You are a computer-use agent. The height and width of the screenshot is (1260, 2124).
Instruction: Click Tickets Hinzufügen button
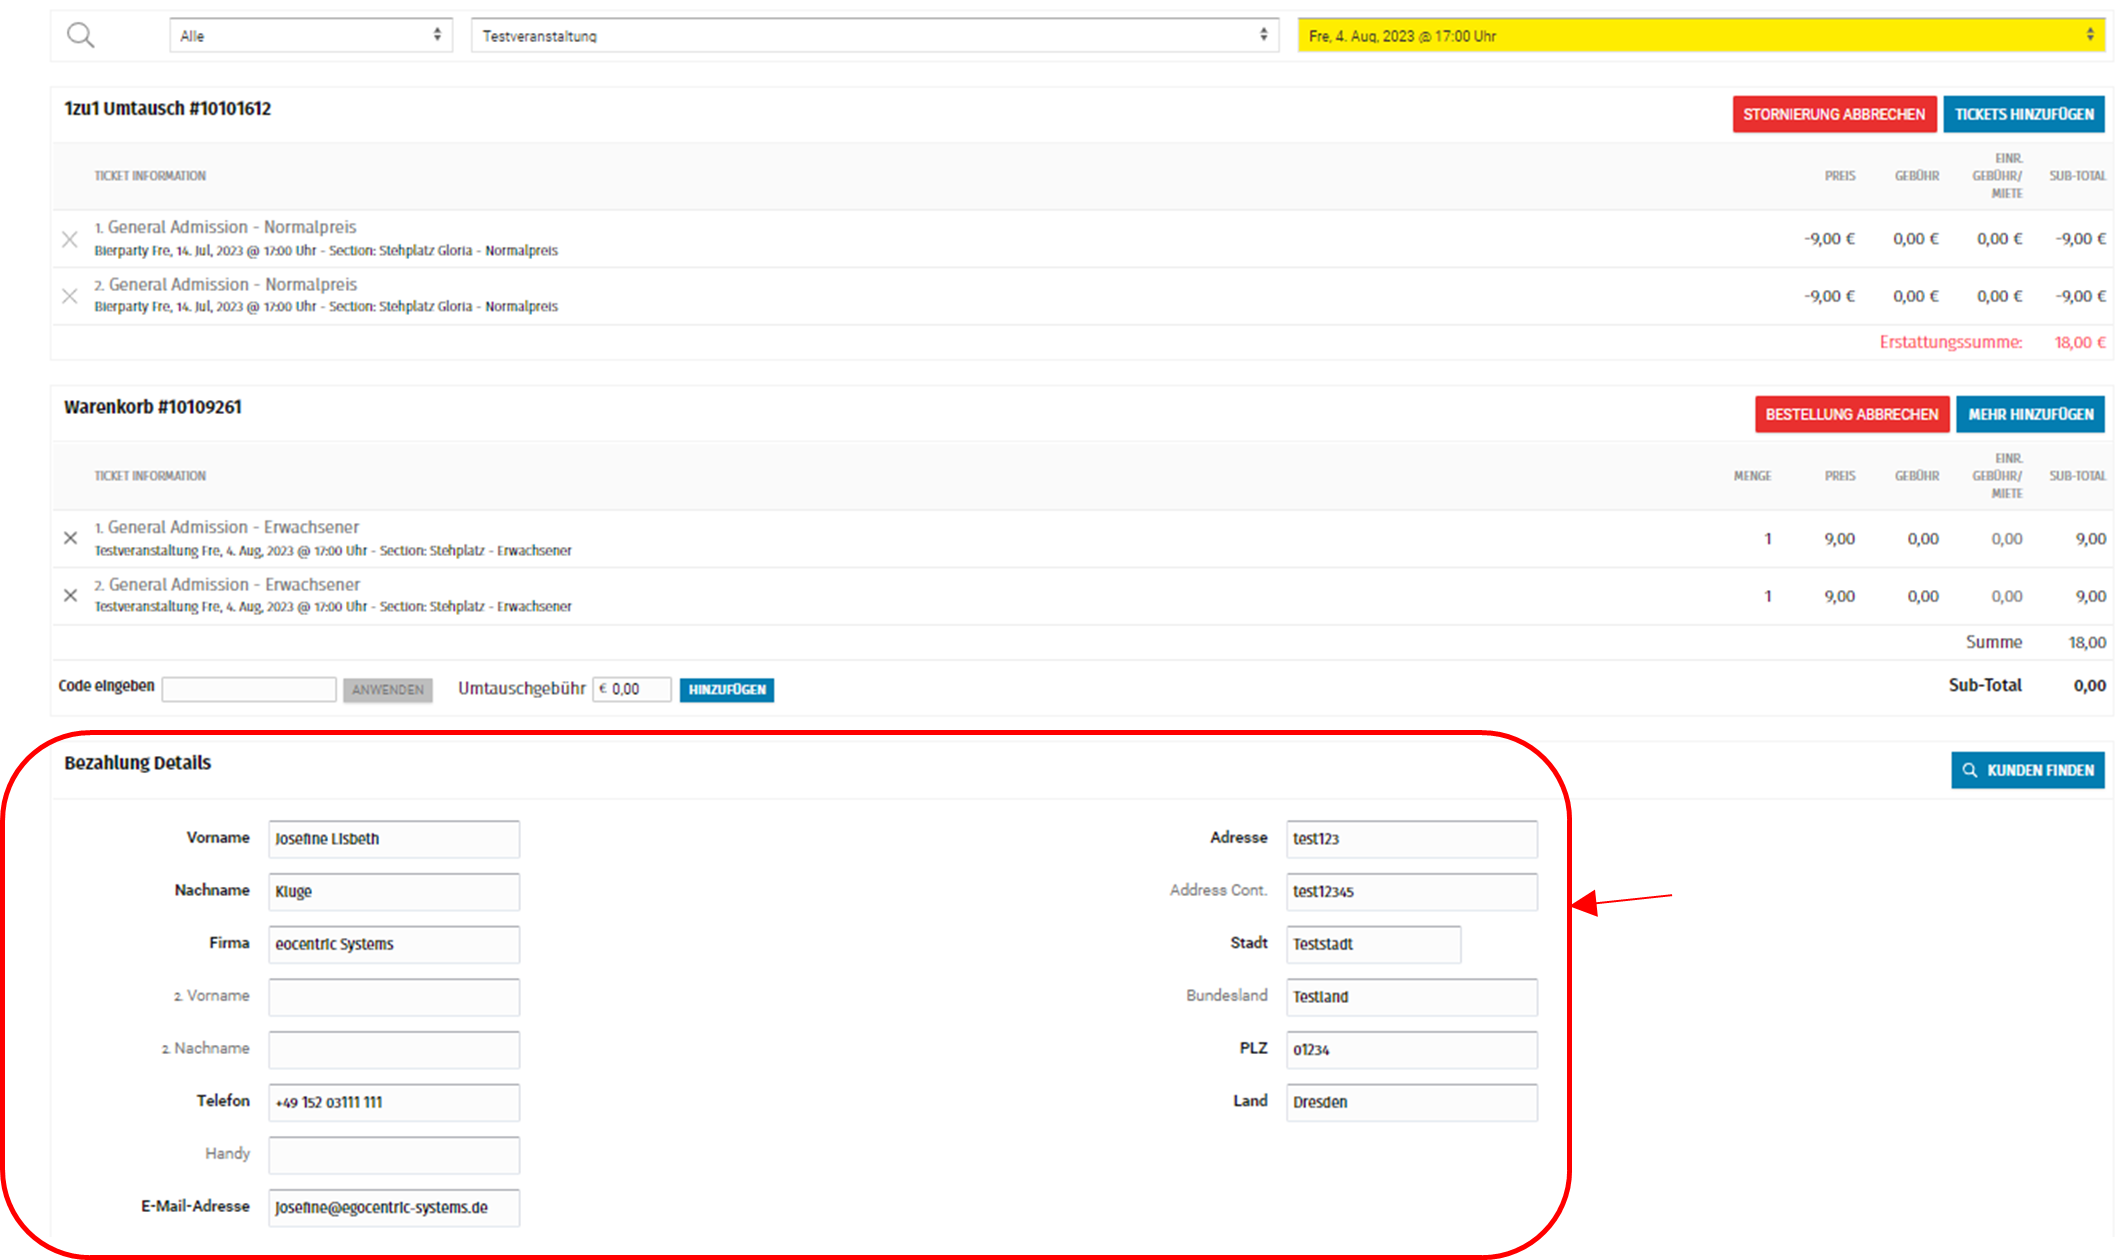pos(2023,114)
